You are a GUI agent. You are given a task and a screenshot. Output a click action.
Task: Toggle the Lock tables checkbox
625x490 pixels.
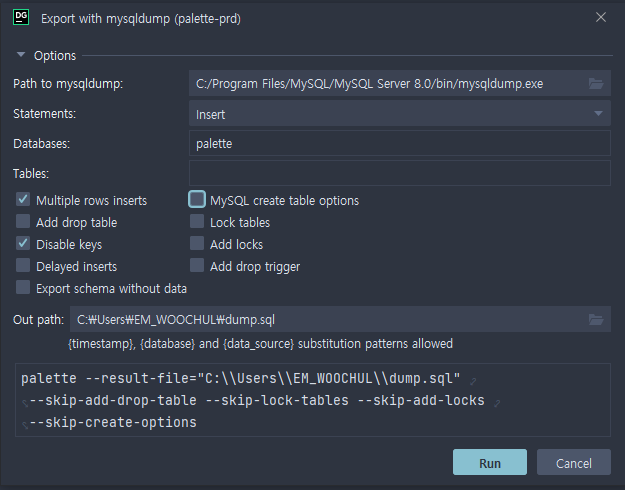[197, 221]
